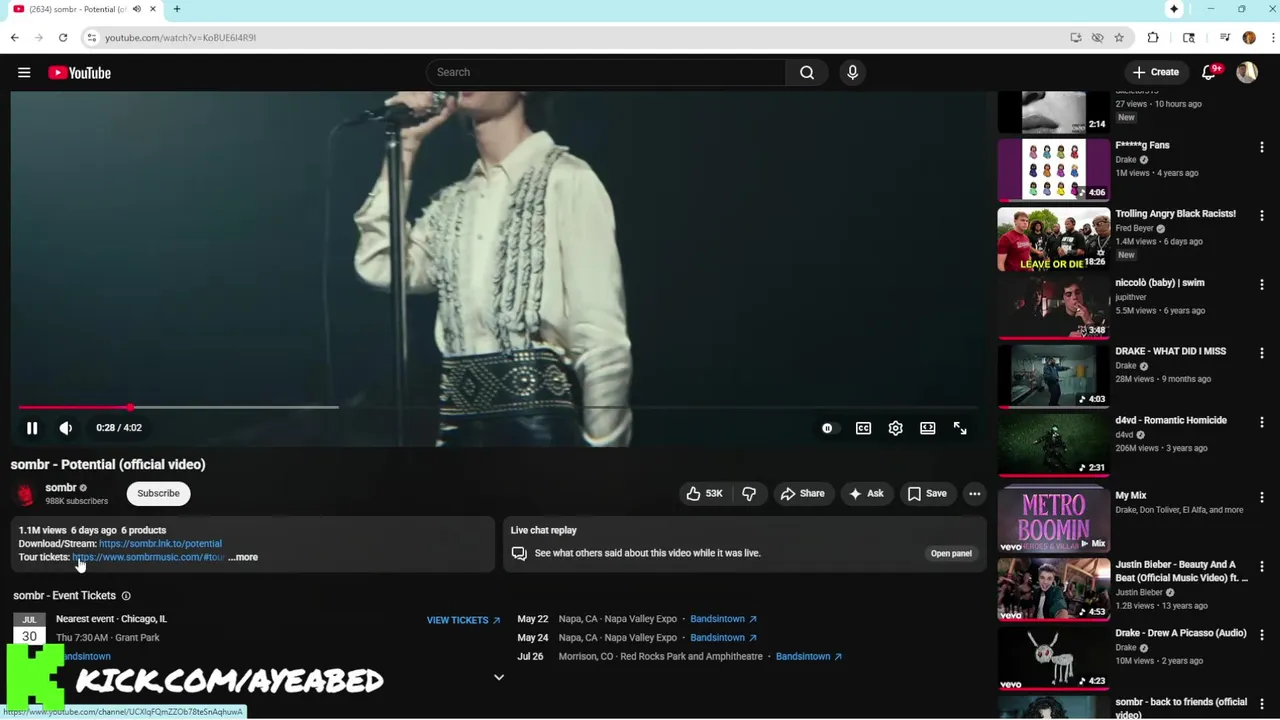Open Chrome profile avatar
The image size is (1280, 720).
click(1249, 37)
